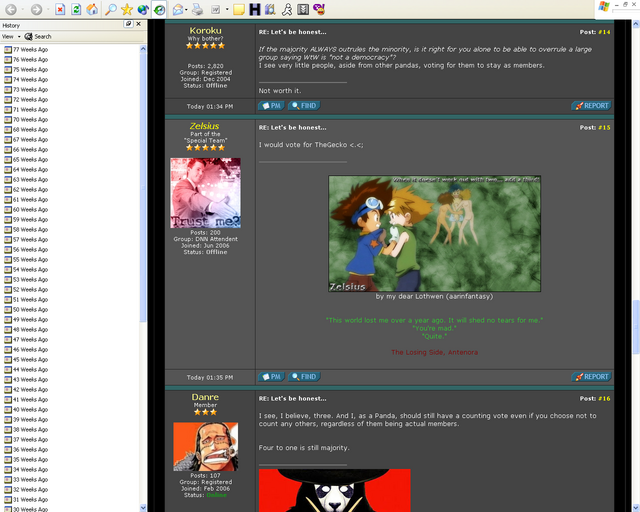Click the black H toolbar icon
Screen dimensions: 640x512
coord(255,9)
